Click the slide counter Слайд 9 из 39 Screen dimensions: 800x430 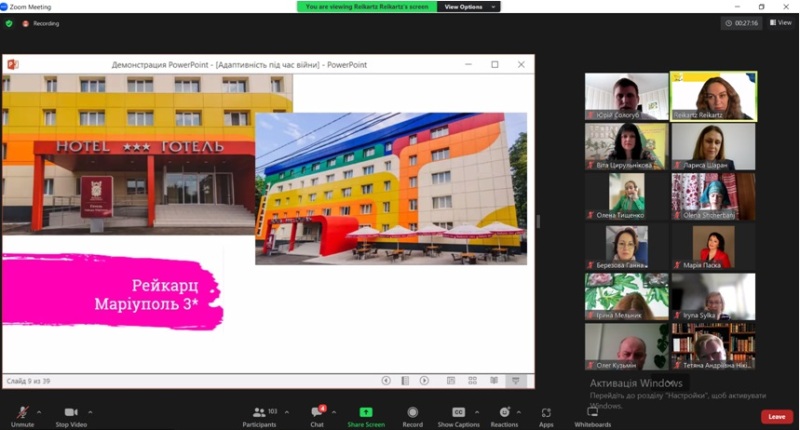(29, 381)
